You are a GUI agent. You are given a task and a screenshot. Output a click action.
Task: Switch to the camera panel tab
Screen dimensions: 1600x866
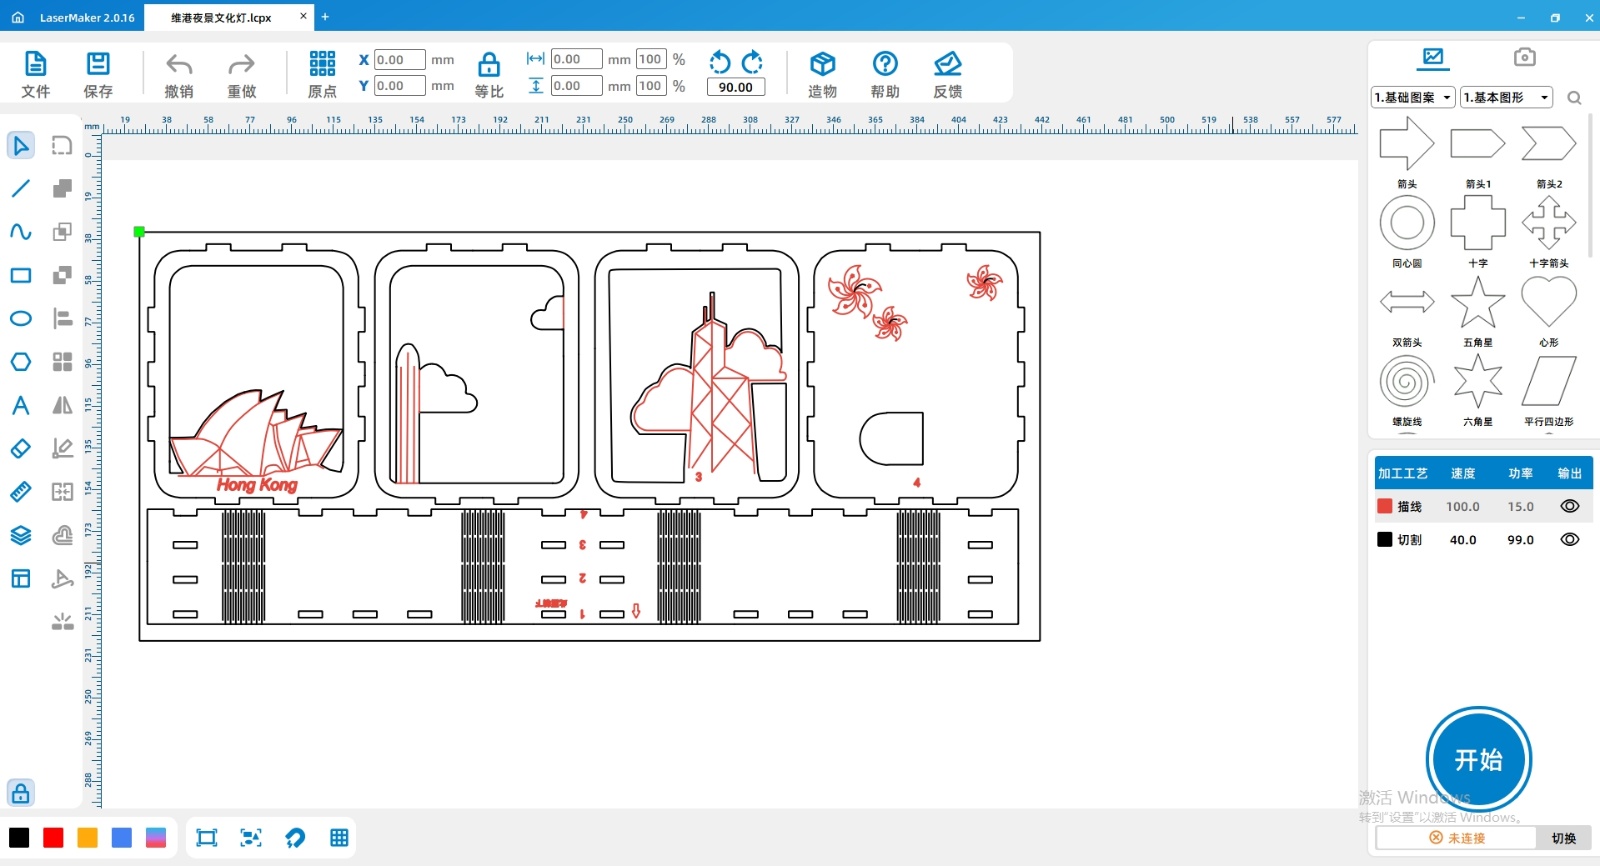(1524, 58)
